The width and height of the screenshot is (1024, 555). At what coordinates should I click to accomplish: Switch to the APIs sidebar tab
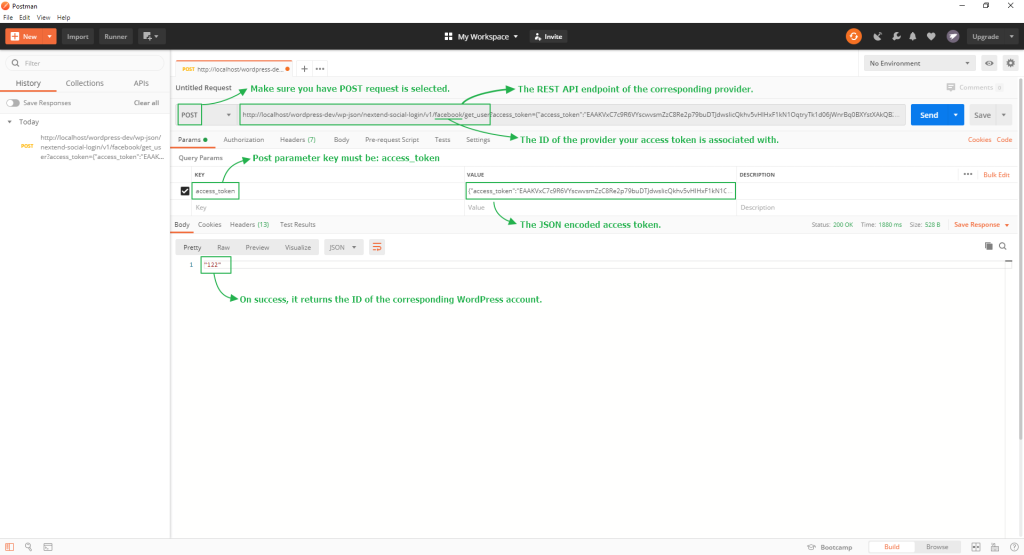(141, 84)
